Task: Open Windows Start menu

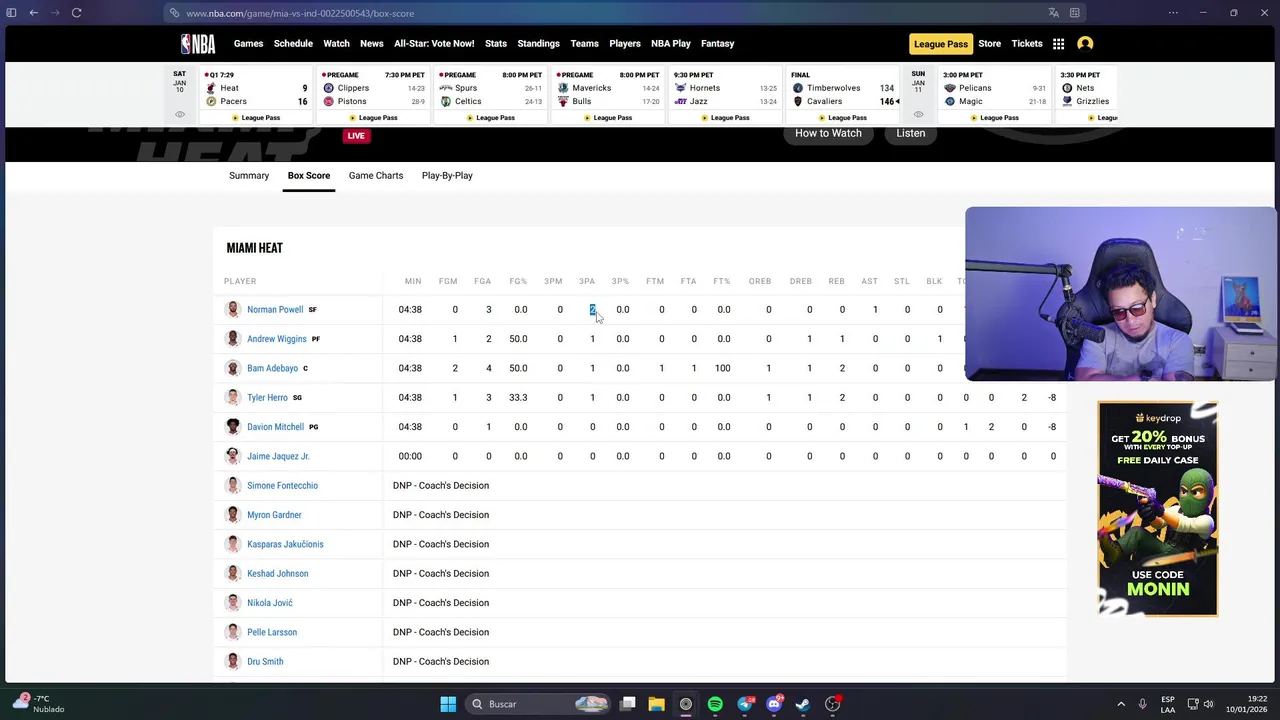Action: point(448,704)
